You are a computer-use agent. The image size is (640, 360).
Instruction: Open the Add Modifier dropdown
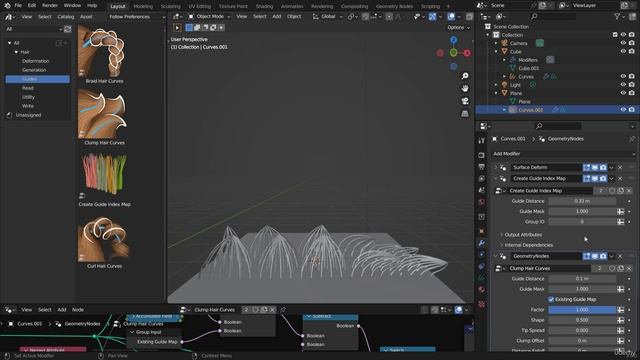point(563,154)
